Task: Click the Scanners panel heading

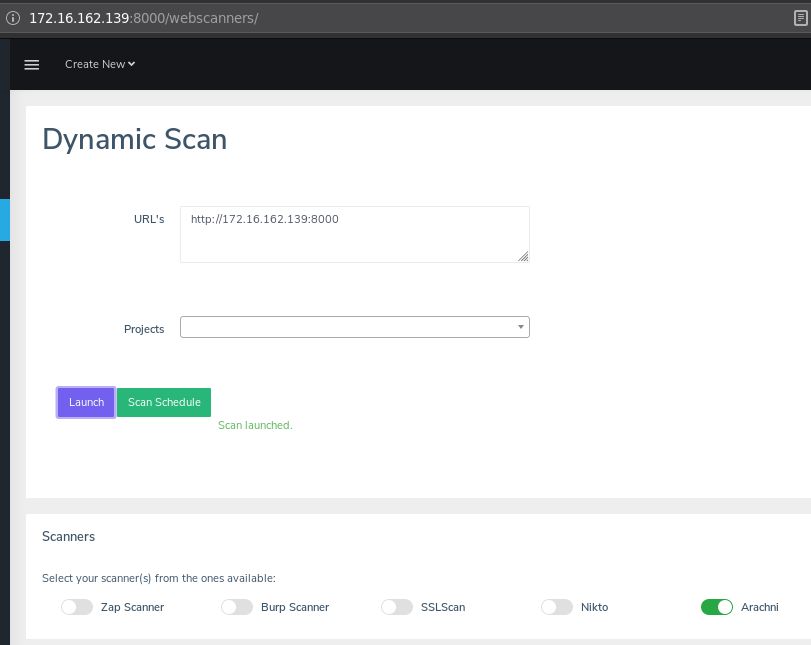Action: pos(68,536)
